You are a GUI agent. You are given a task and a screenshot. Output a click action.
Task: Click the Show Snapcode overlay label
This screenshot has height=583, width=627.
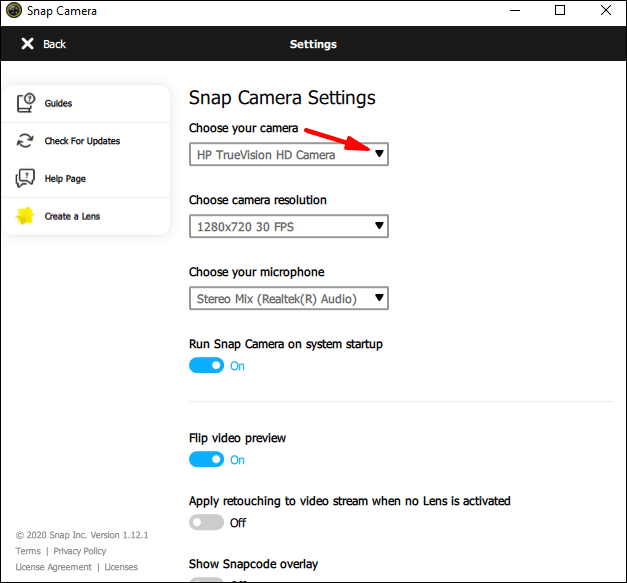point(253,564)
